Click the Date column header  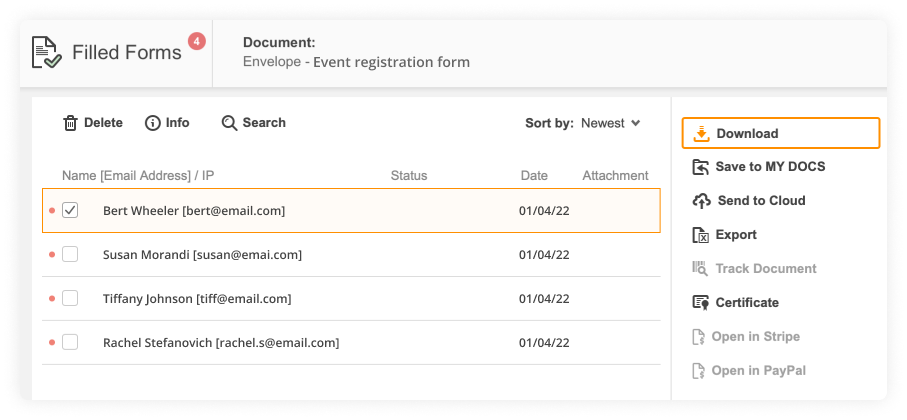534,175
